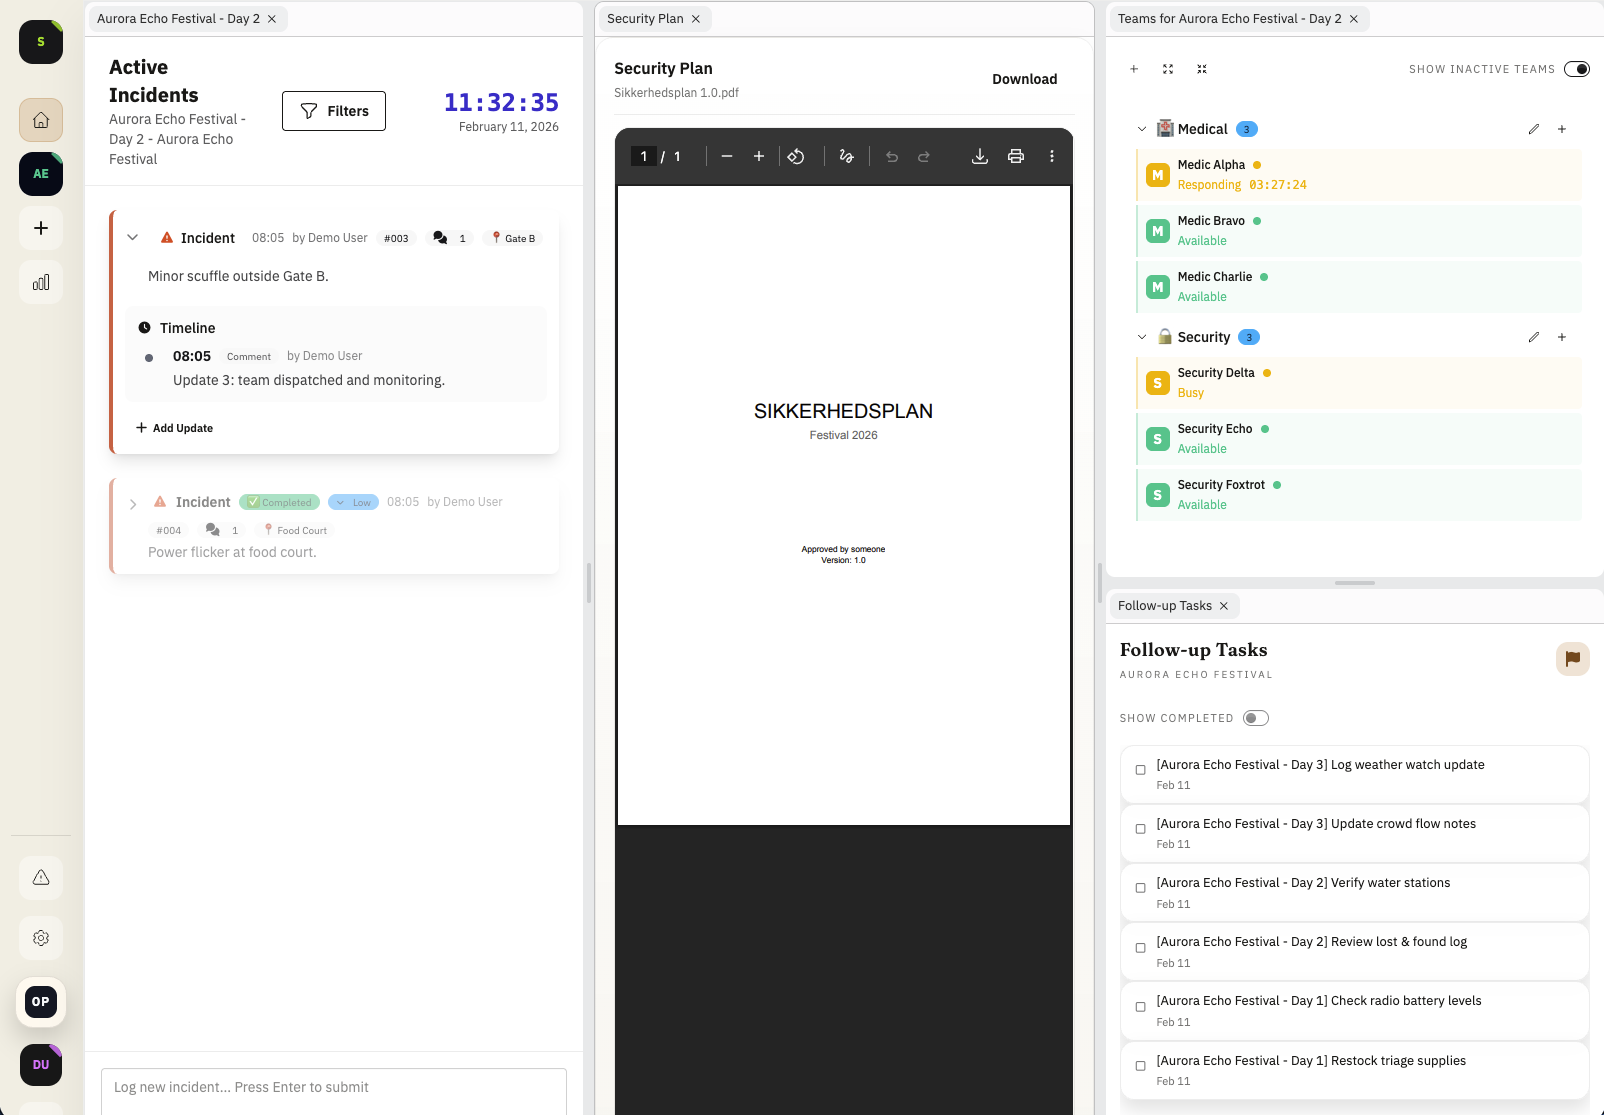Switch to the Security Plan tab
Image resolution: width=1604 pixels, height=1115 pixels.
645,18
